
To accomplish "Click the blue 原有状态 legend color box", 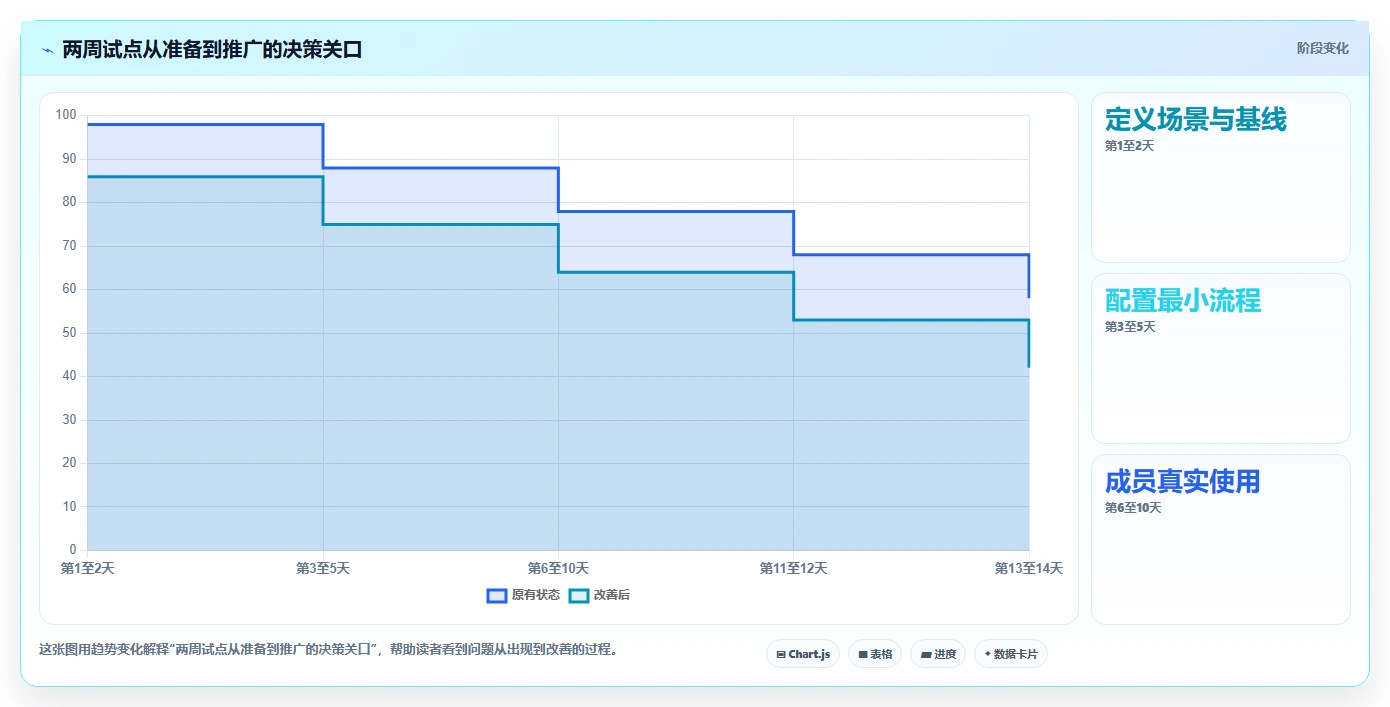I will pyautogui.click(x=497, y=595).
